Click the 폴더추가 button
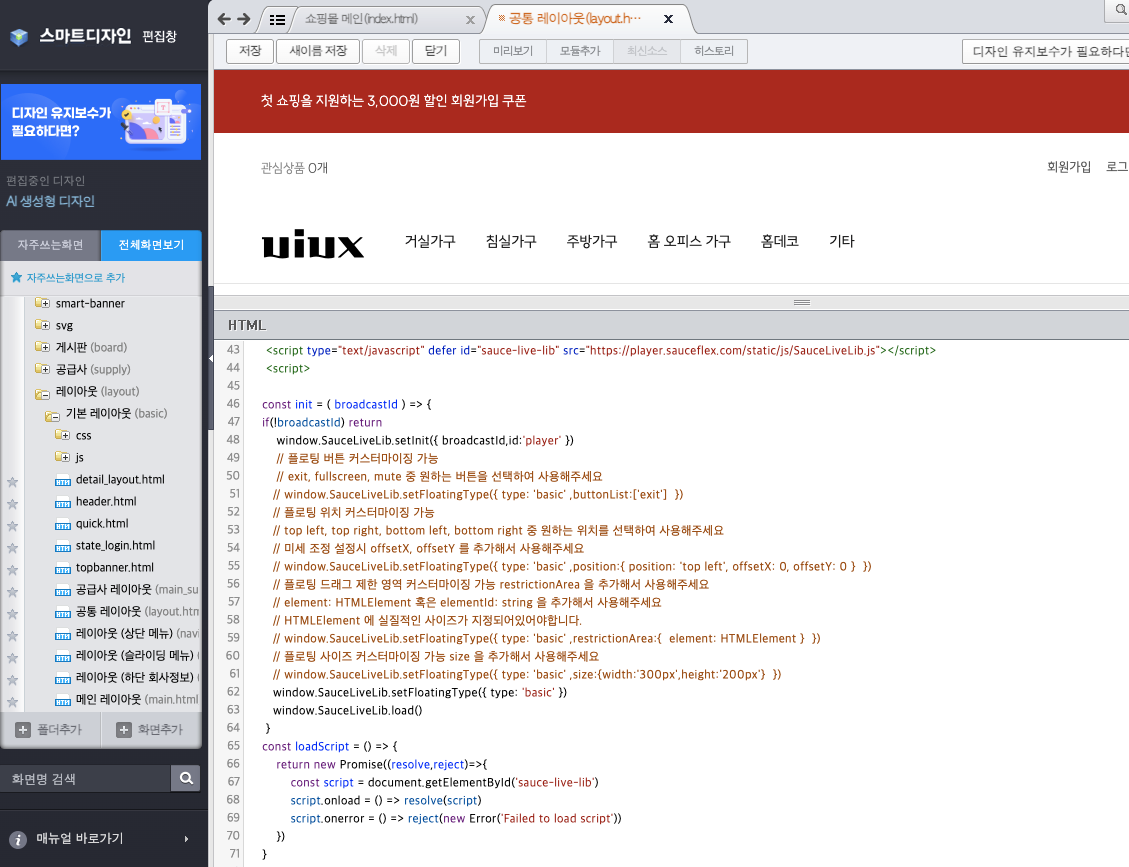 point(50,729)
